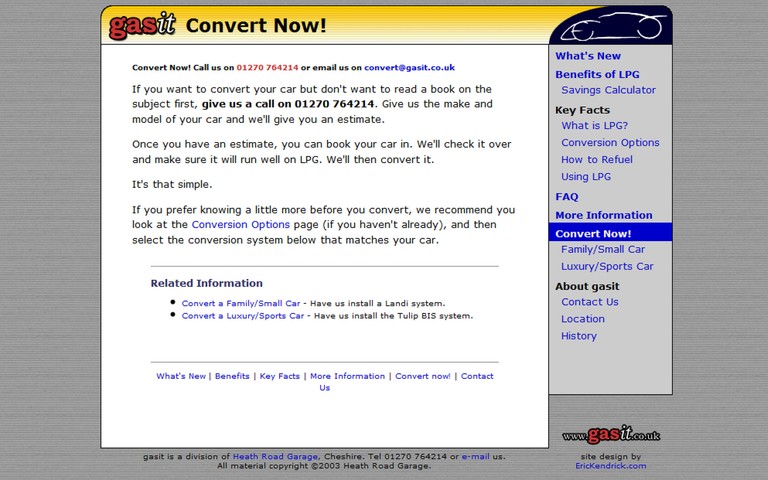Click More Information in footer navigation
768x480 pixels.
pyautogui.click(x=347, y=376)
